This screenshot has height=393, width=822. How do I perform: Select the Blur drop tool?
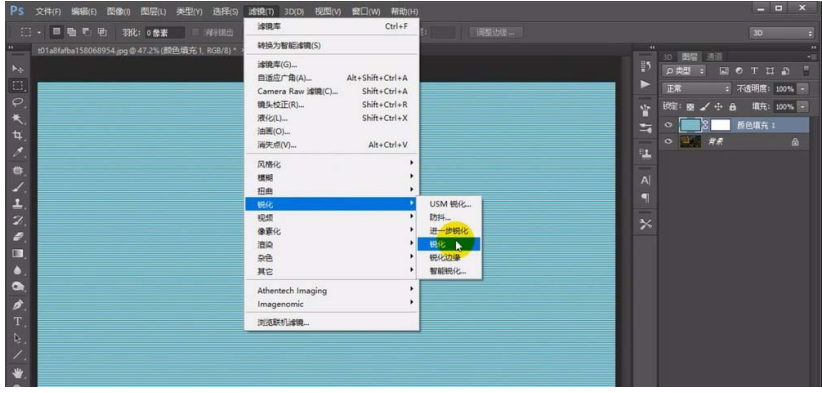[x=18, y=270]
